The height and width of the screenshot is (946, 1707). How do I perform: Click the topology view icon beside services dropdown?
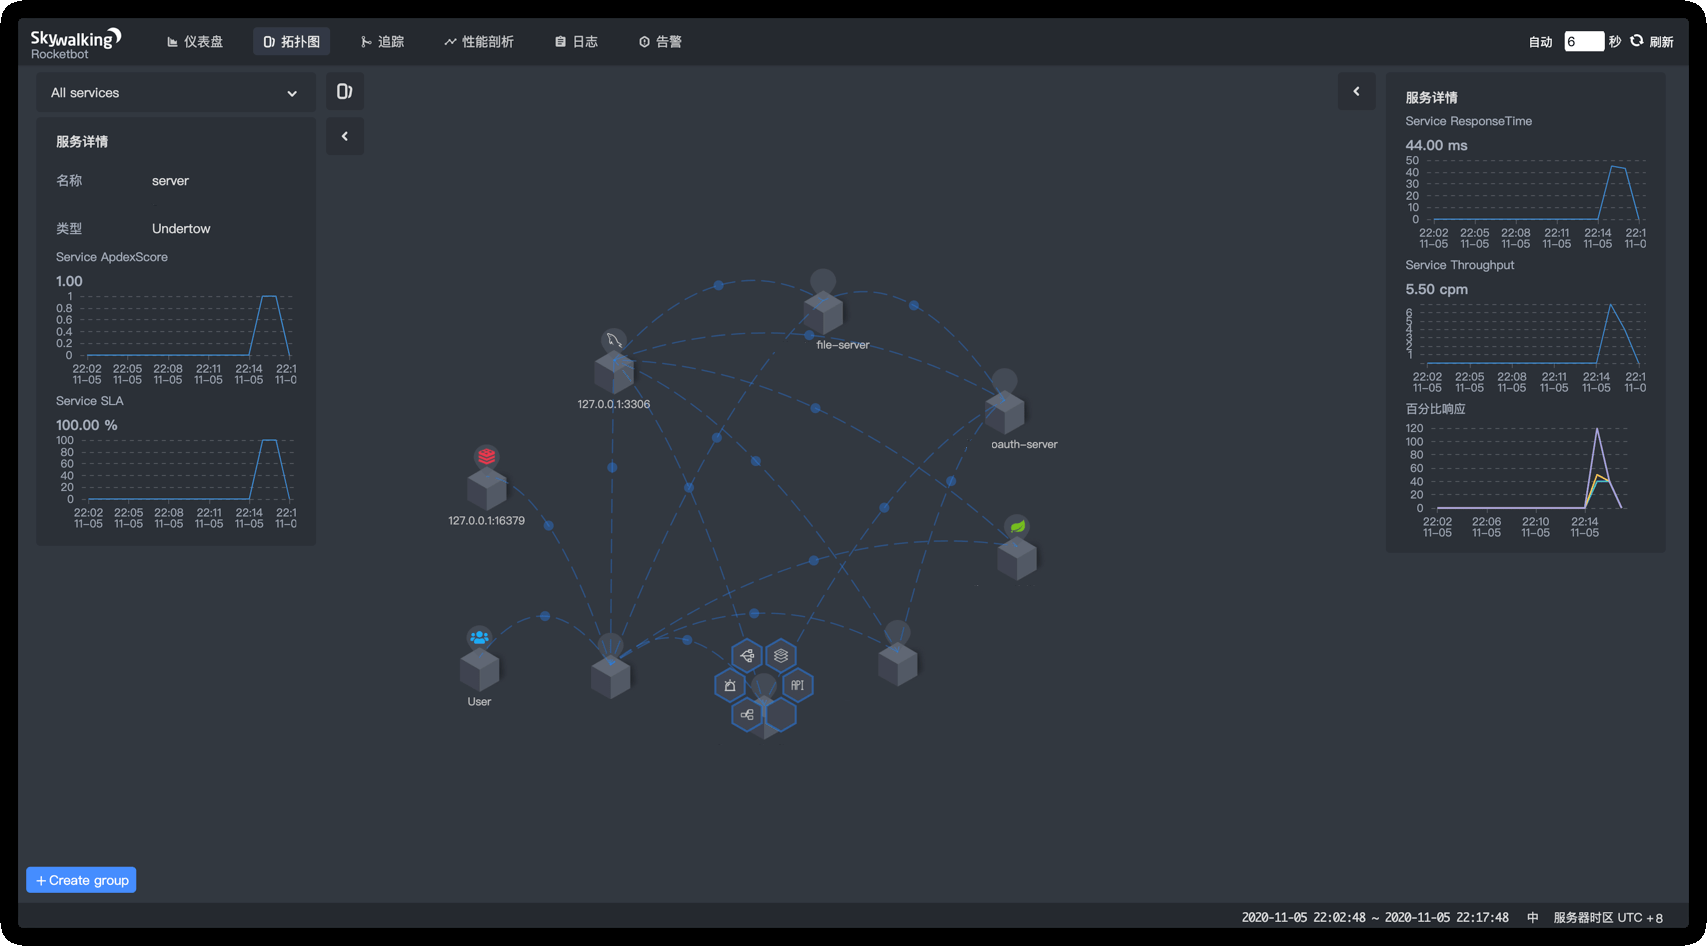[x=345, y=92]
